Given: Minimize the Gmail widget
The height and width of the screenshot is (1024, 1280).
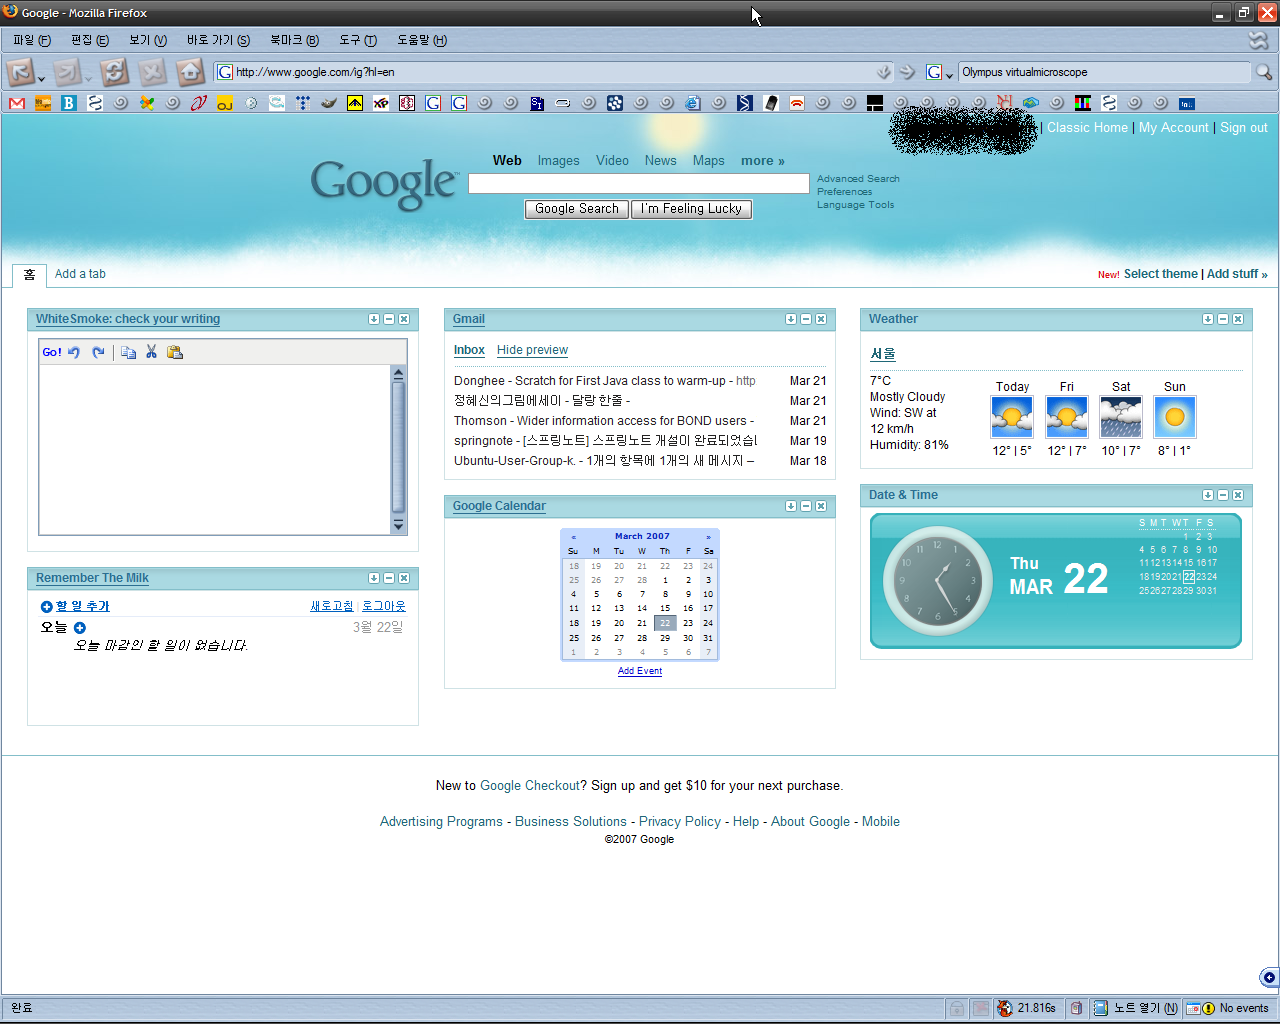Looking at the screenshot, I should (x=806, y=319).
